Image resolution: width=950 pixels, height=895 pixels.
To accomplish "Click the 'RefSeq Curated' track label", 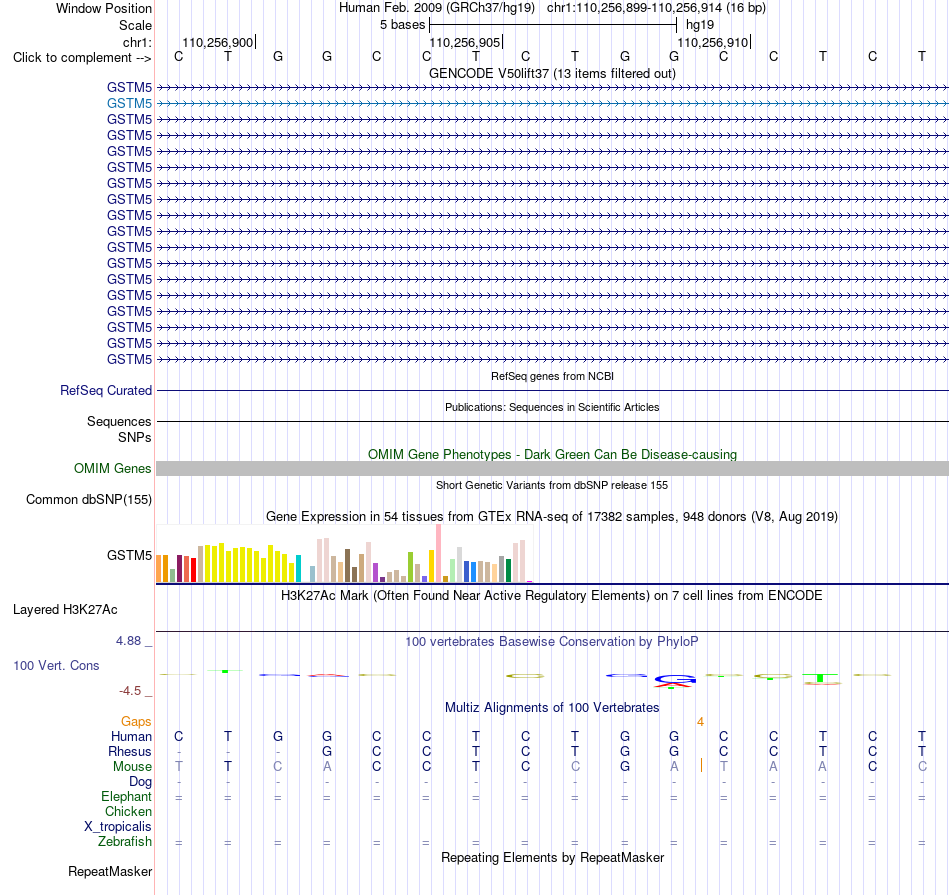I will pyautogui.click(x=105, y=390).
